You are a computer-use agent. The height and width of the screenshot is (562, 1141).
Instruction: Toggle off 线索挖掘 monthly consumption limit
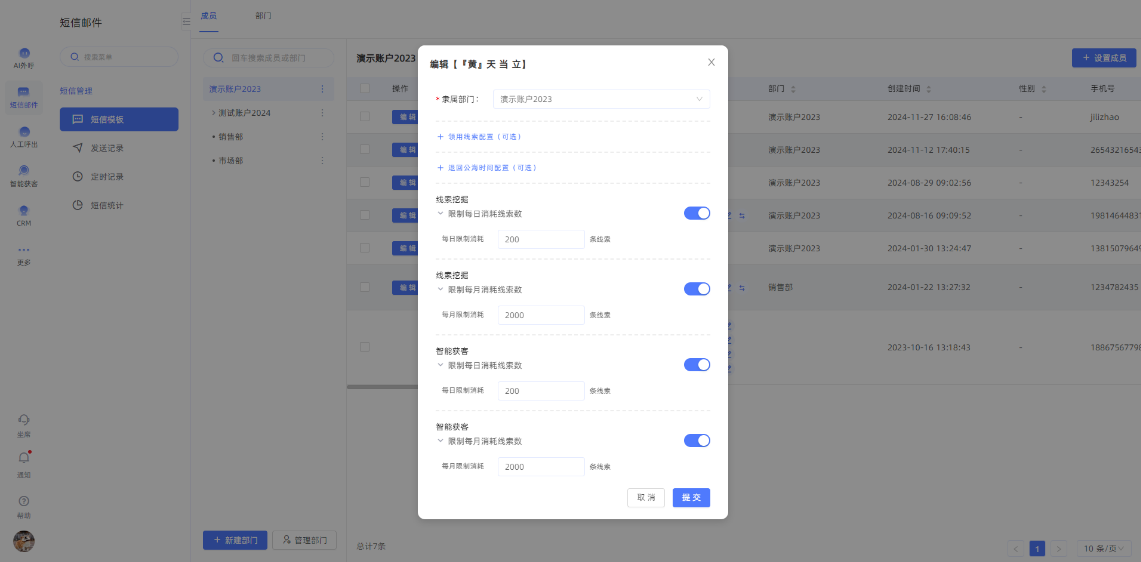tap(697, 289)
